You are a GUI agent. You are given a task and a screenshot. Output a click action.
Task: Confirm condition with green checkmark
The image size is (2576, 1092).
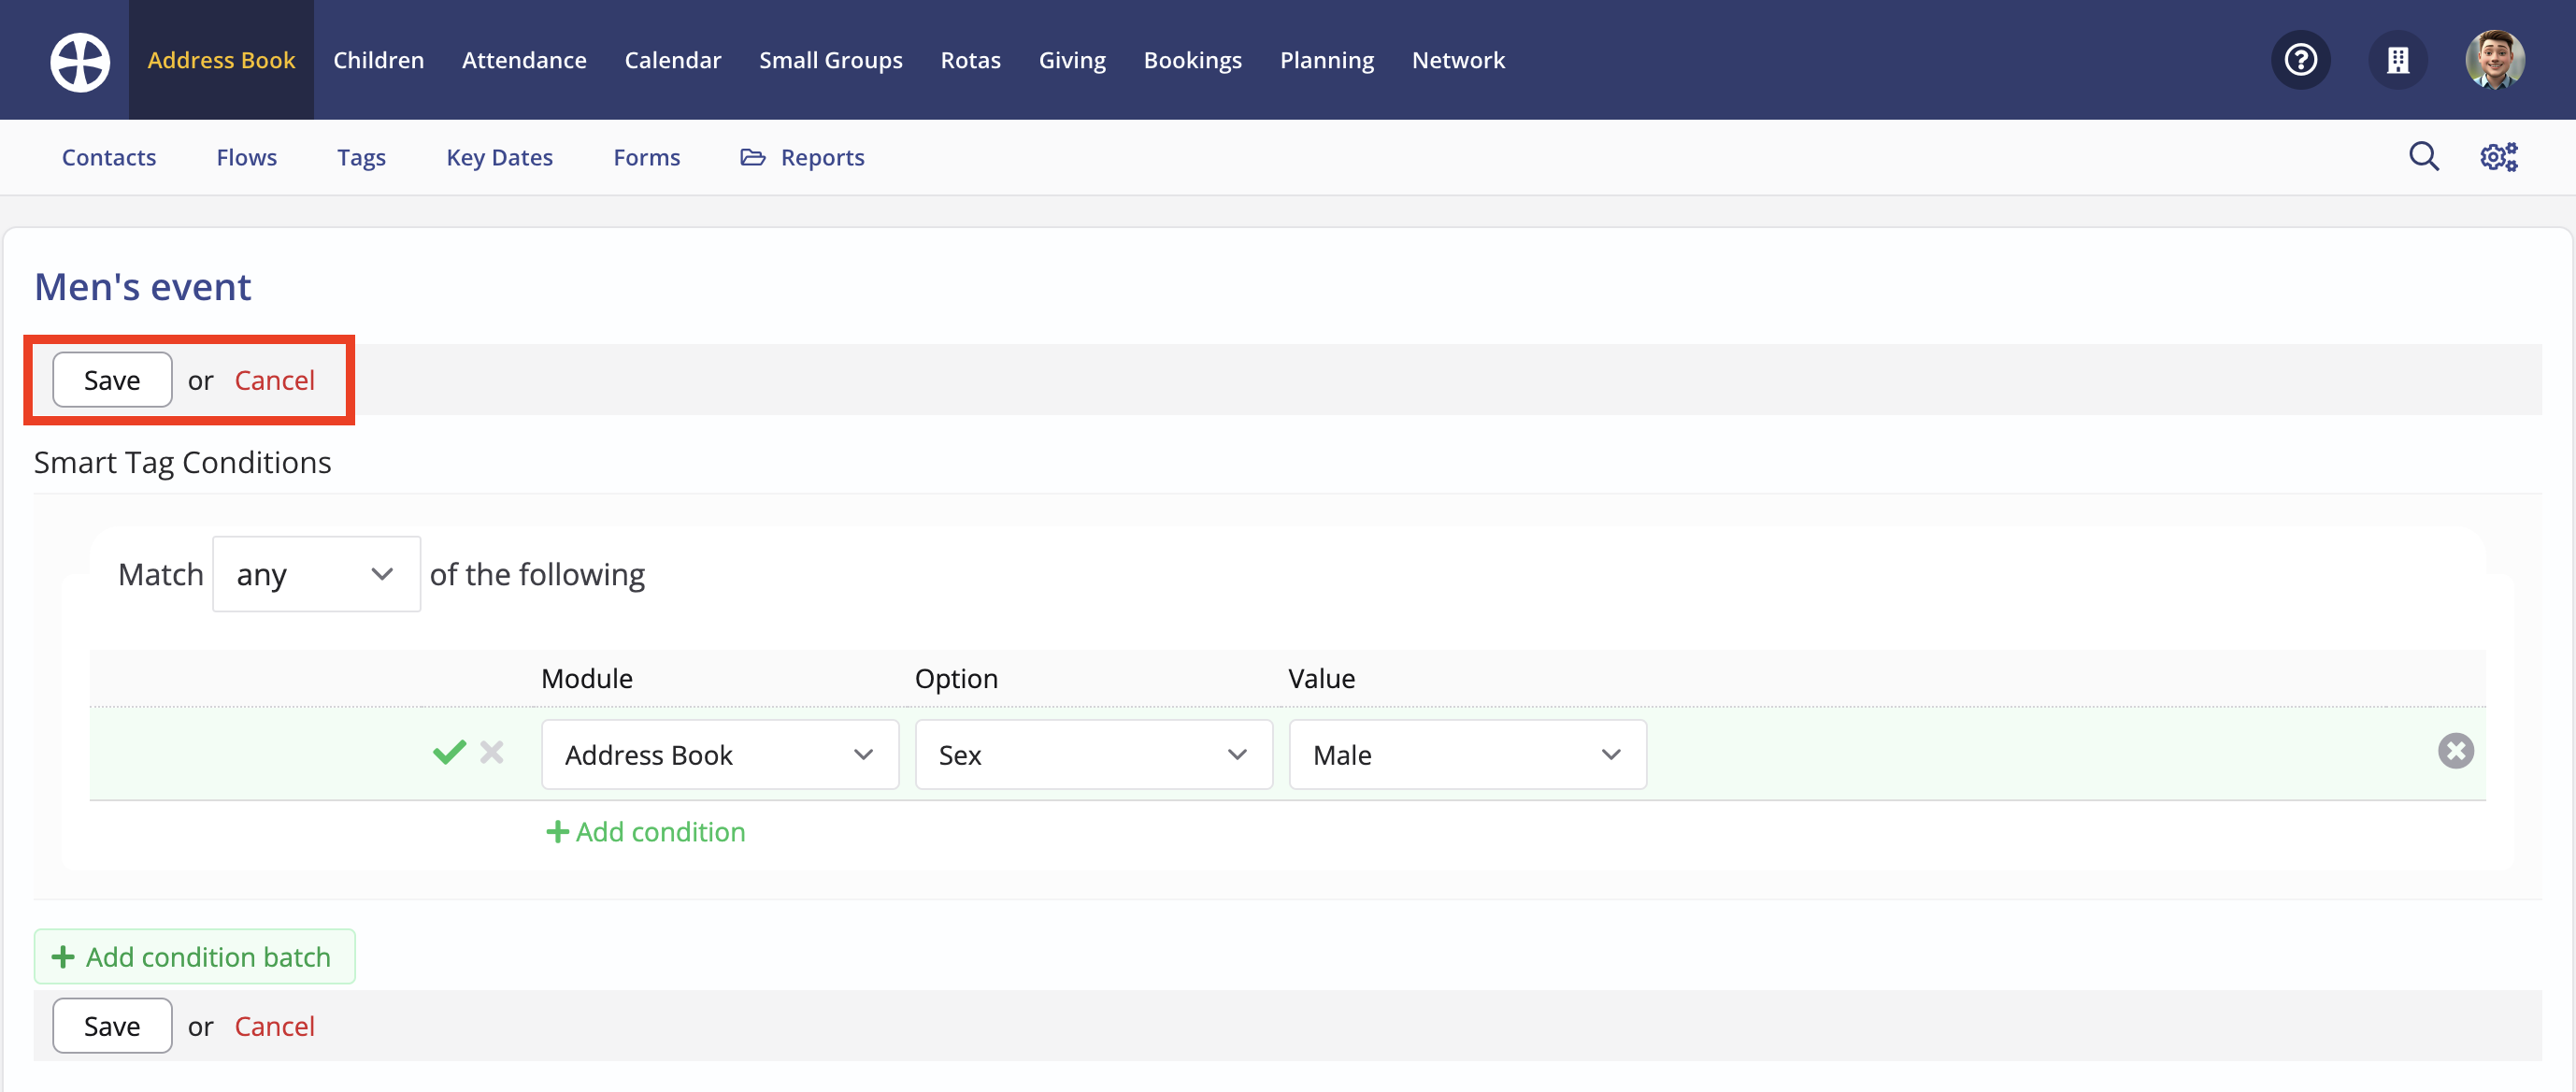tap(449, 752)
